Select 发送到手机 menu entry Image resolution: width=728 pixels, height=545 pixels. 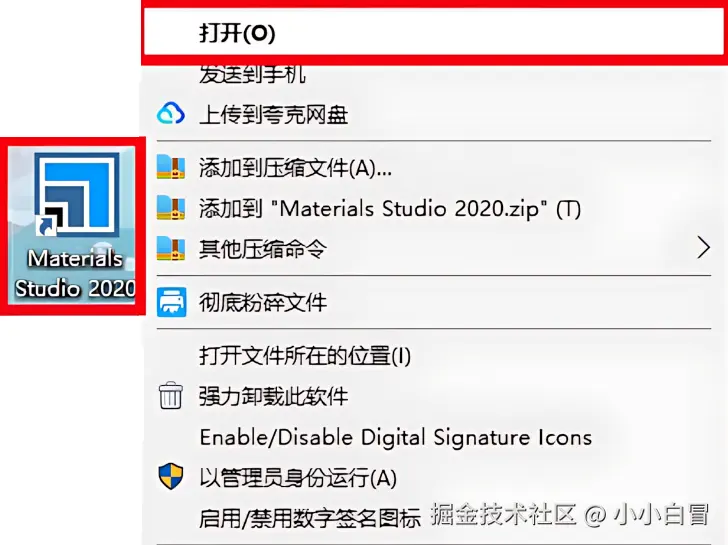[x=434, y=74]
